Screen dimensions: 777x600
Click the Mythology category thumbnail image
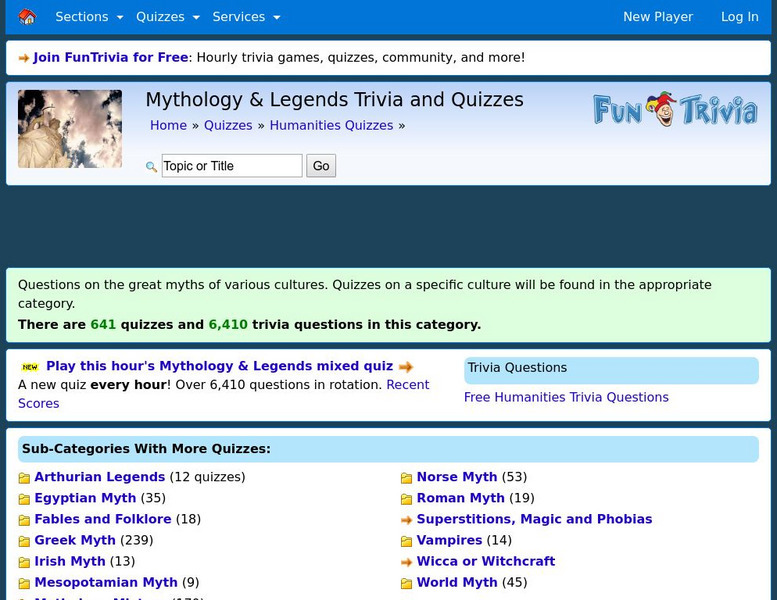click(x=70, y=129)
